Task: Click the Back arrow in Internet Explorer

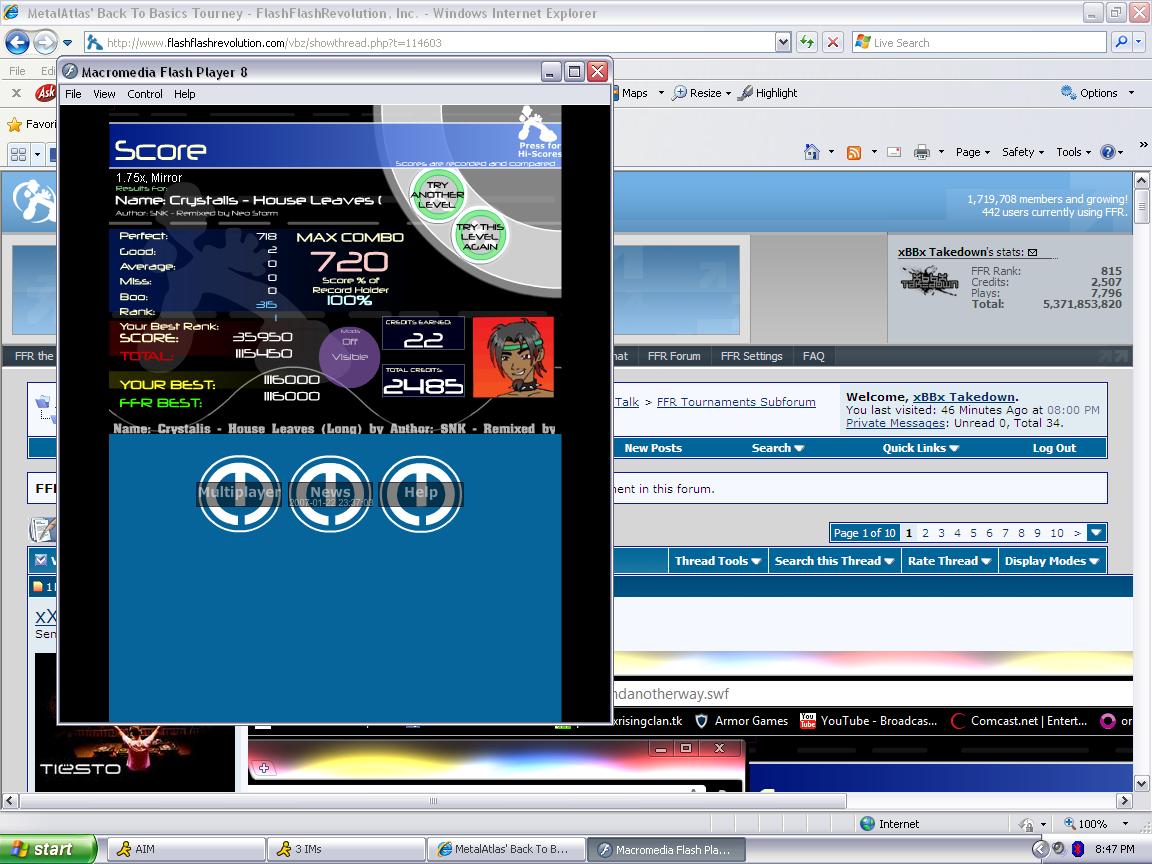Action: click(18, 42)
